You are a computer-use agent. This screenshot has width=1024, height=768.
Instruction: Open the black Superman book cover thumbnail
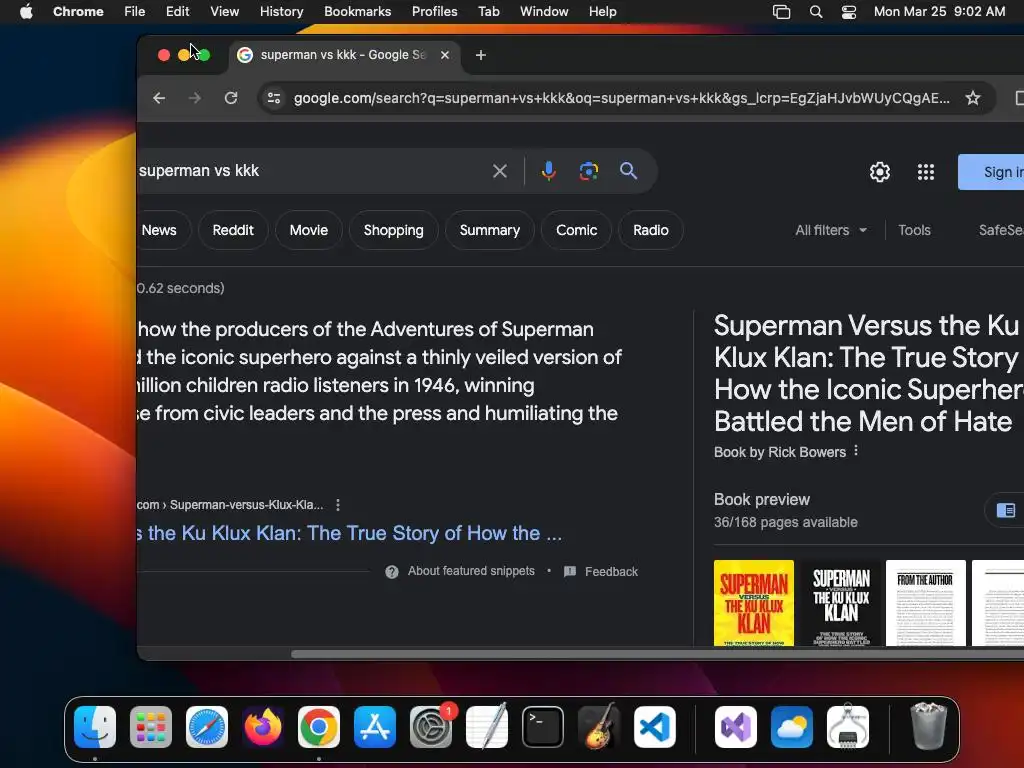point(840,603)
